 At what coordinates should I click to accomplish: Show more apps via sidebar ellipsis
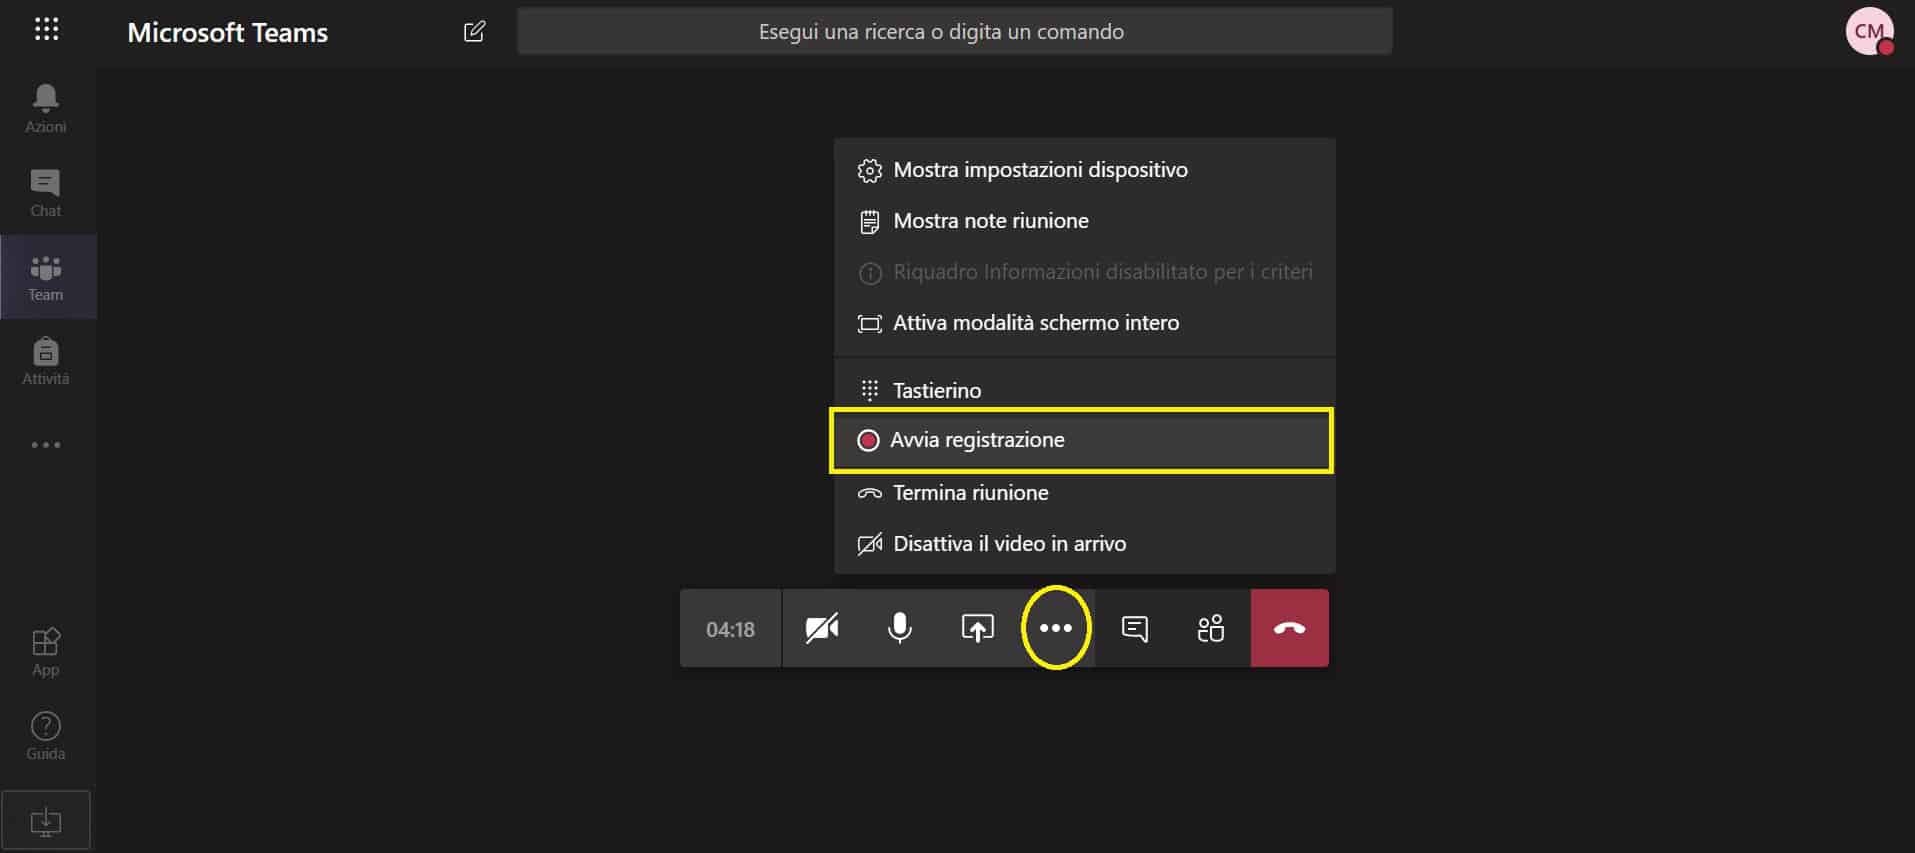point(46,445)
